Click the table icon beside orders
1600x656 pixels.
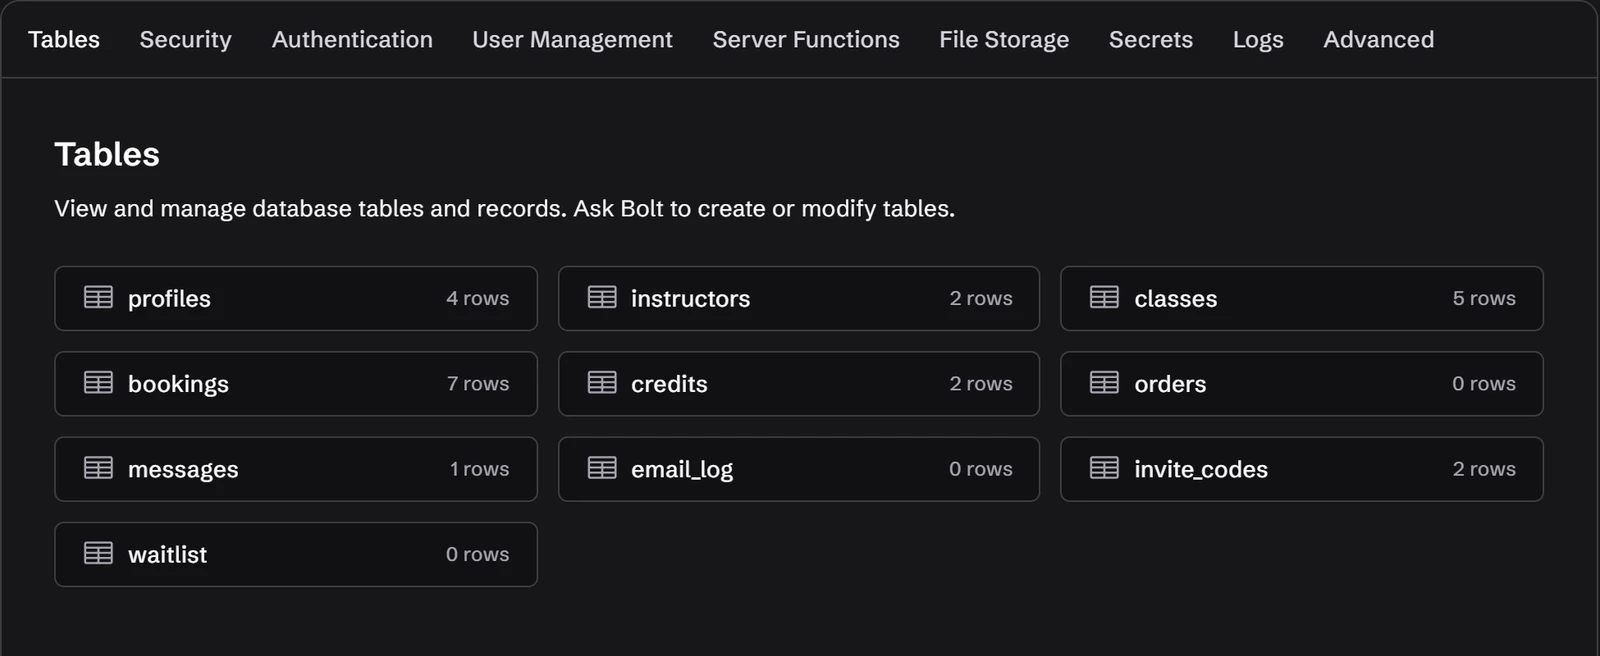tap(1104, 383)
